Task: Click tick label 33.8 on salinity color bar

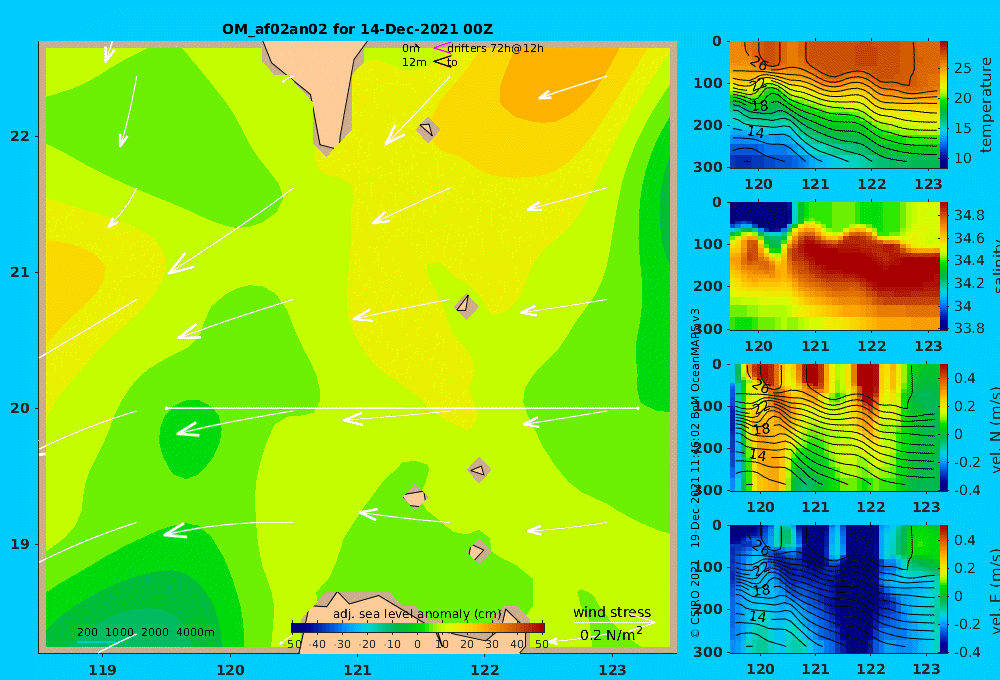Action: 969,328
